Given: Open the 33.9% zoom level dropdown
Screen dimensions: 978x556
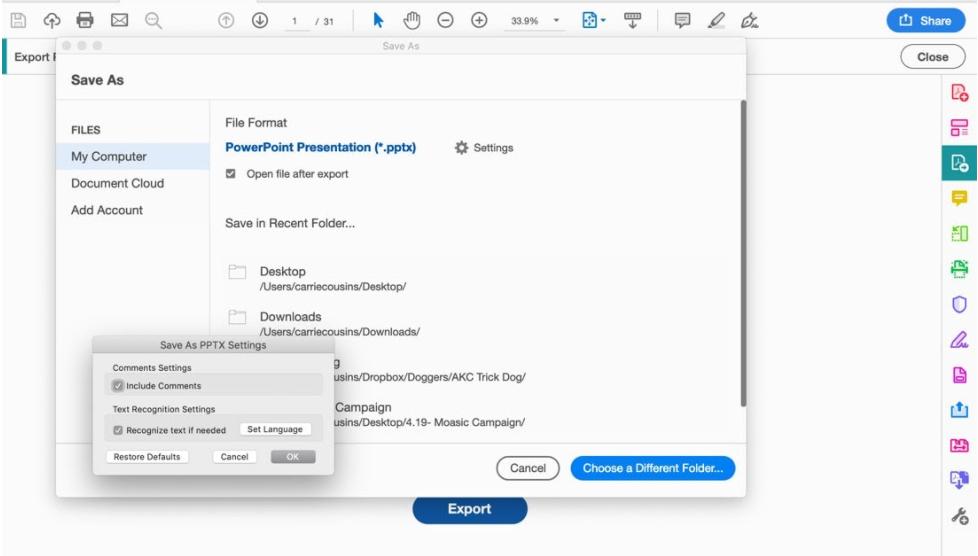Looking at the screenshot, I should click(535, 21).
